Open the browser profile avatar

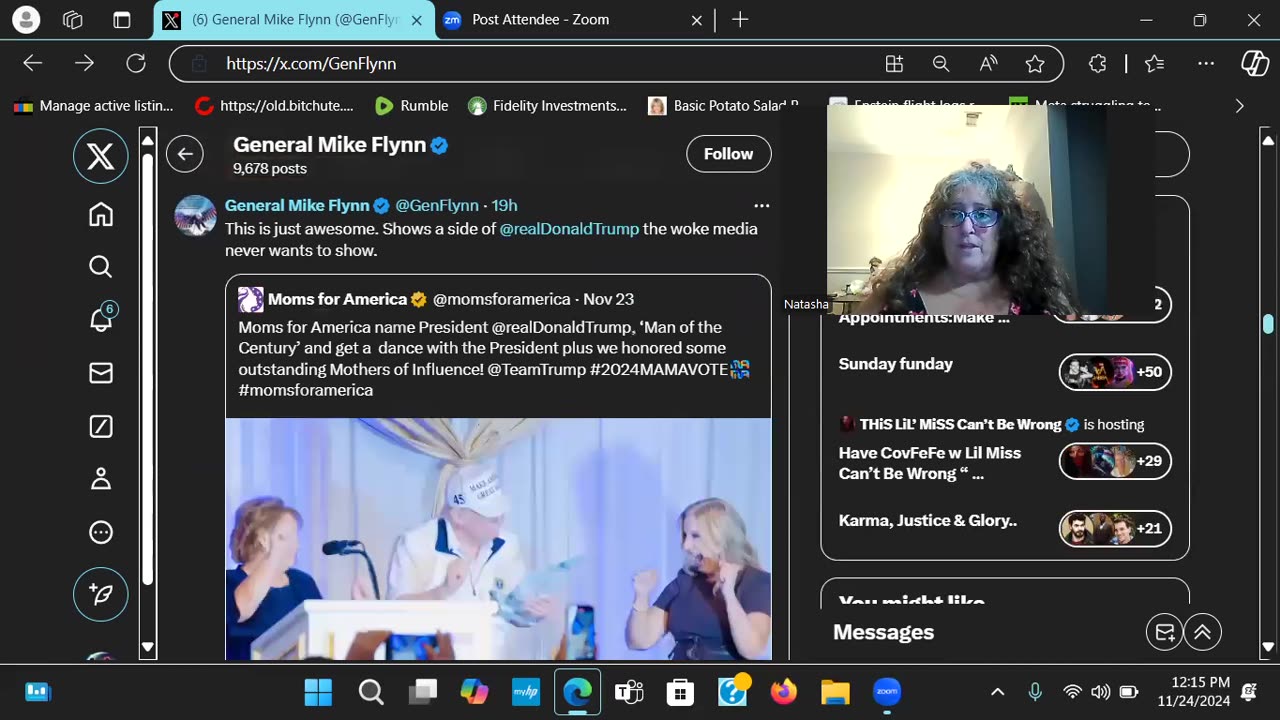pos(26,20)
